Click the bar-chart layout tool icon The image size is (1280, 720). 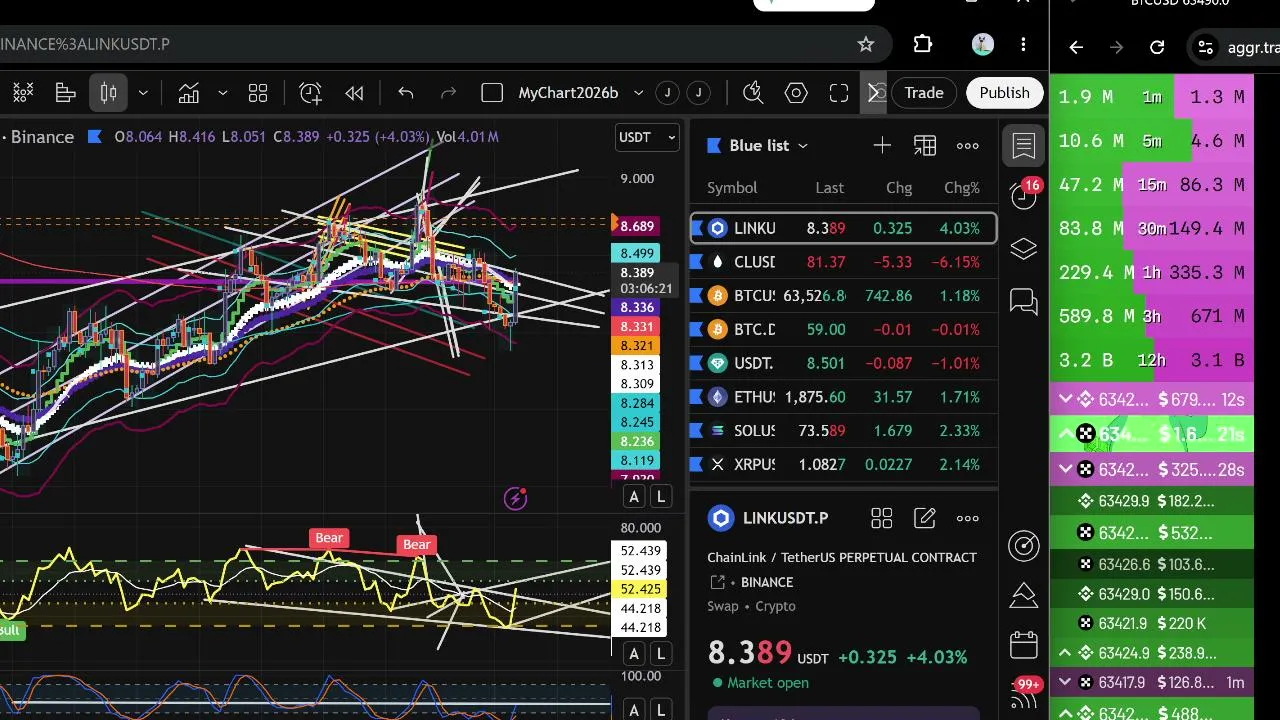[66, 93]
